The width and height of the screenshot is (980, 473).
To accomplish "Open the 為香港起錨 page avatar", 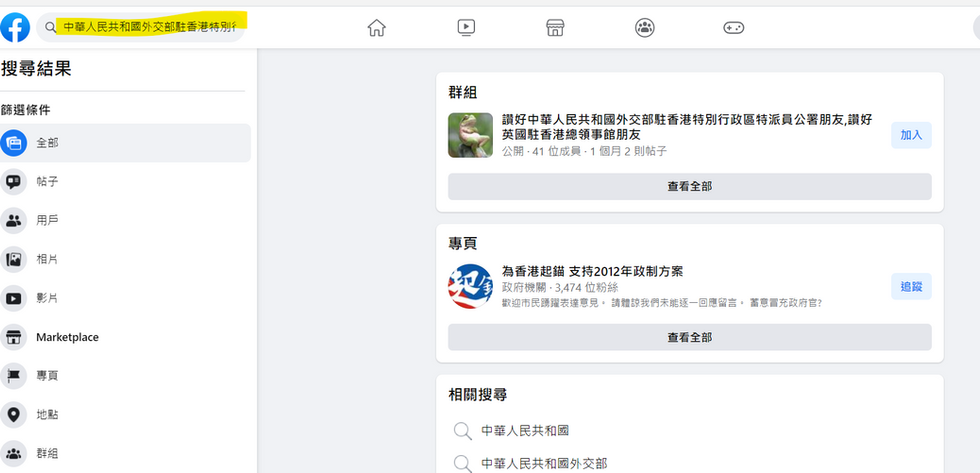I will tap(470, 287).
